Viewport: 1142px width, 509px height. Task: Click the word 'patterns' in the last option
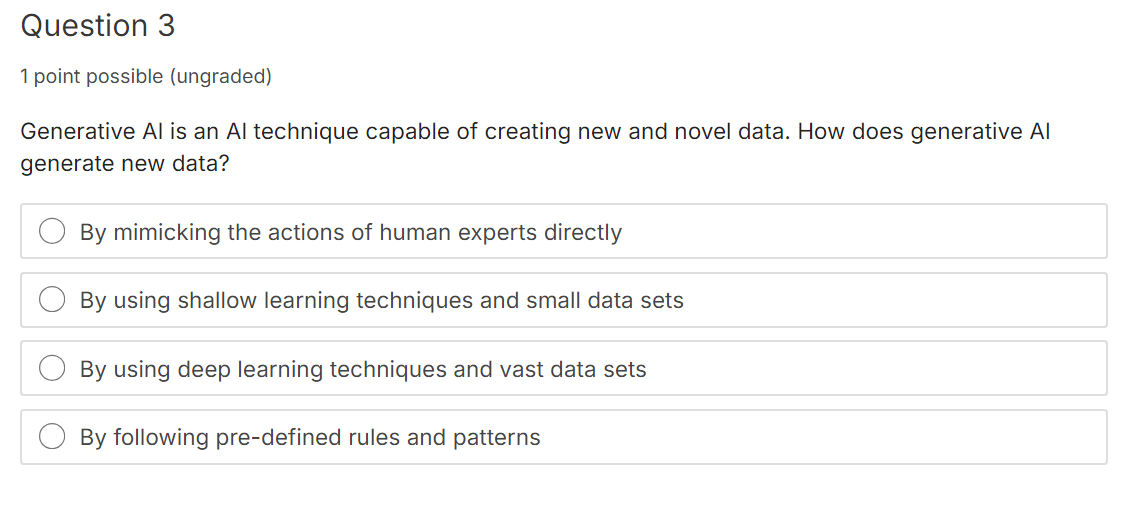(497, 438)
